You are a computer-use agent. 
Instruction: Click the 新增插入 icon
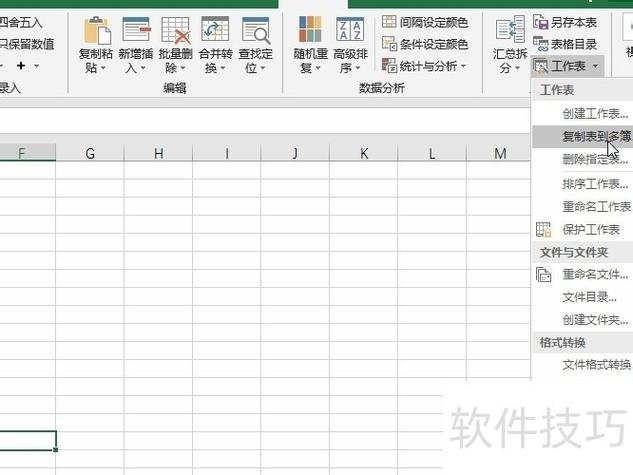(136, 30)
